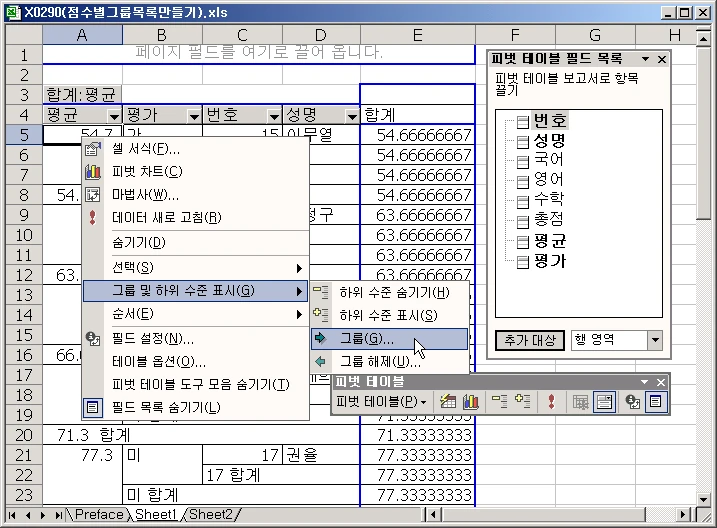Screen dimensions: 717x528
Task: Expand the 순서(E) submenu
Action: pos(196,314)
